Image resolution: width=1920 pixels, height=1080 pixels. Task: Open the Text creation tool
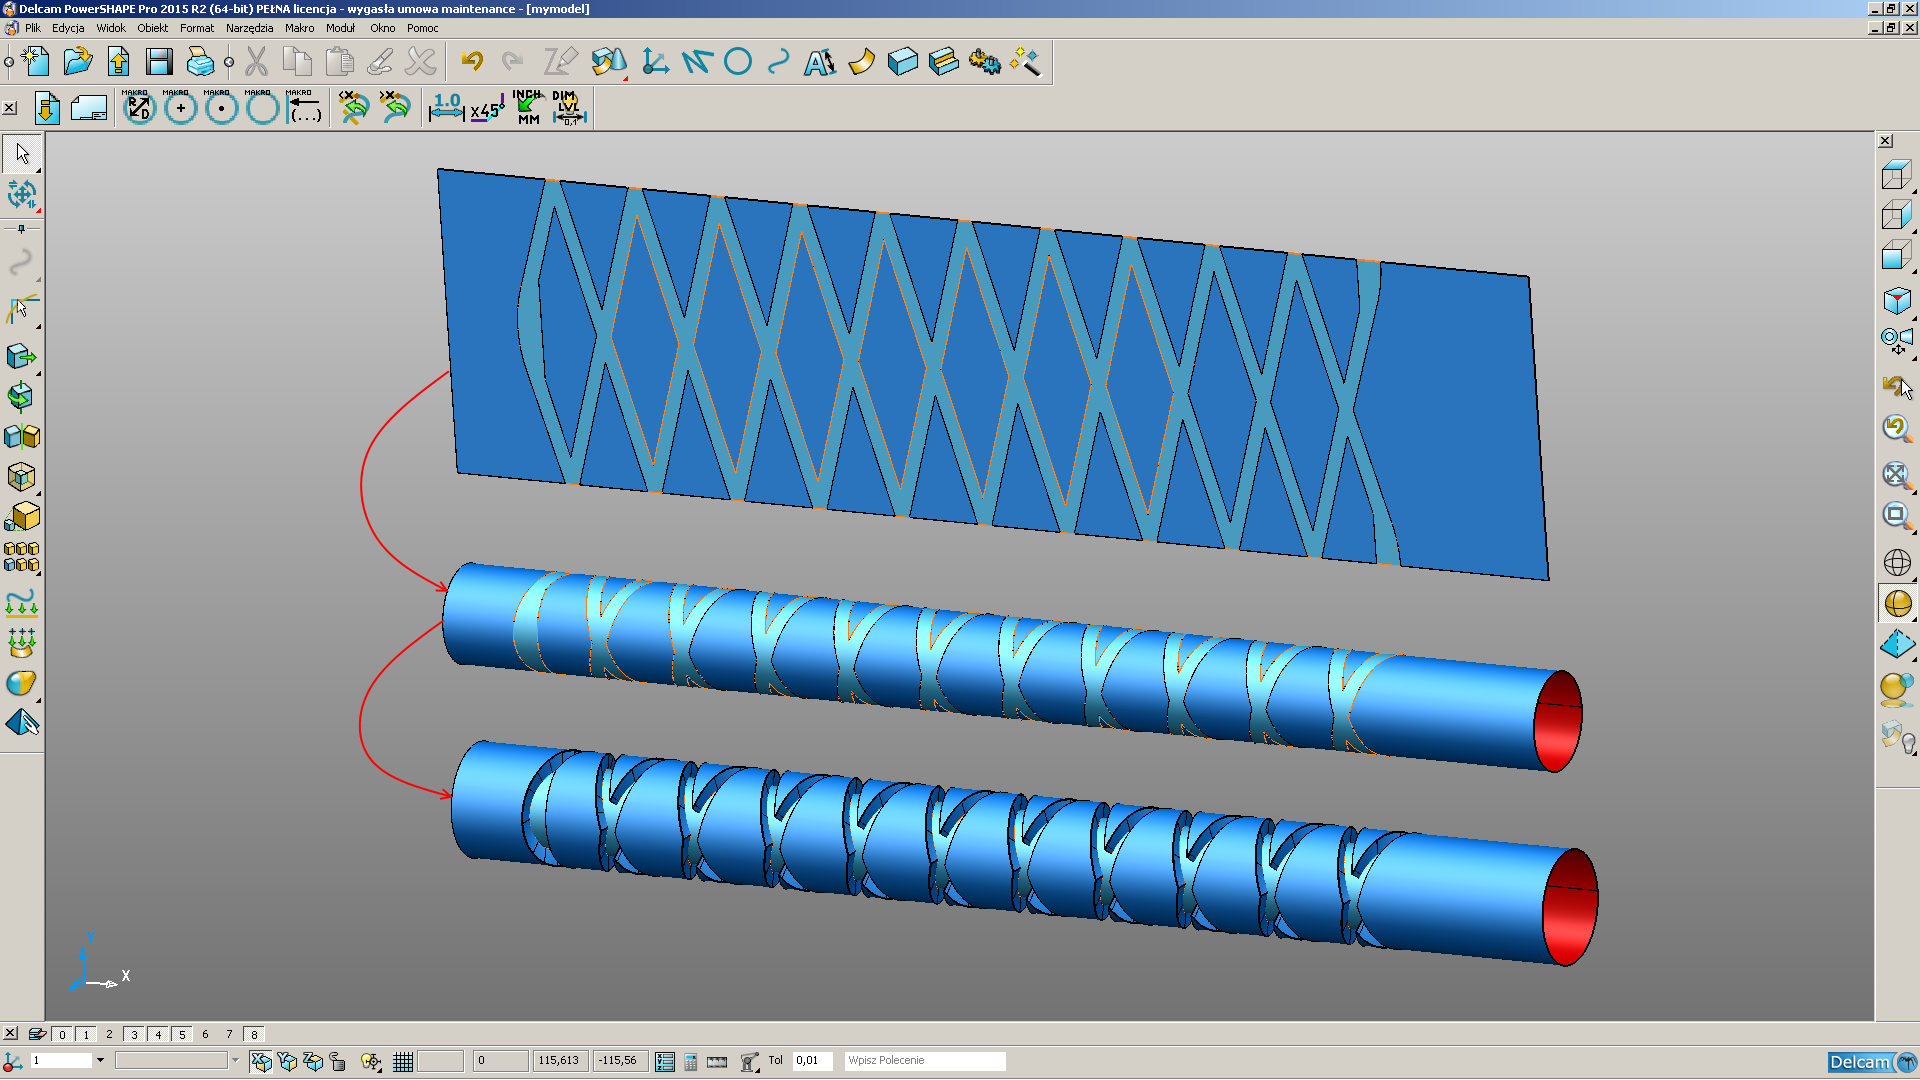pos(819,61)
